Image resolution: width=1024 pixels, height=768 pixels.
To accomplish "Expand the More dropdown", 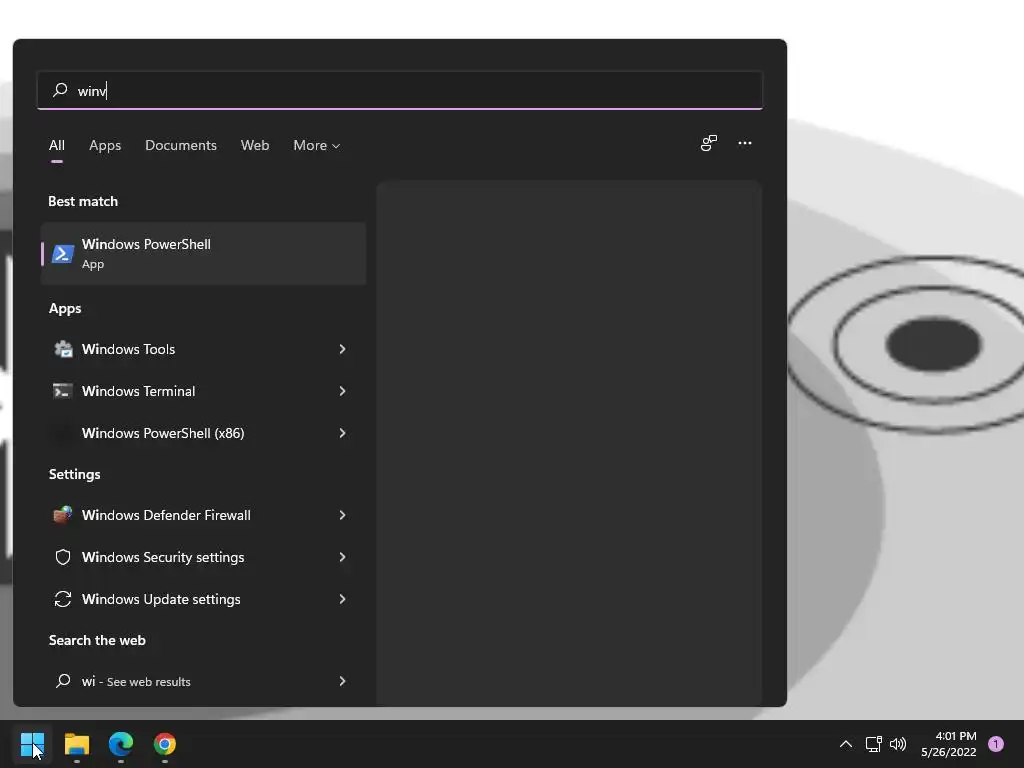I will coord(317,145).
